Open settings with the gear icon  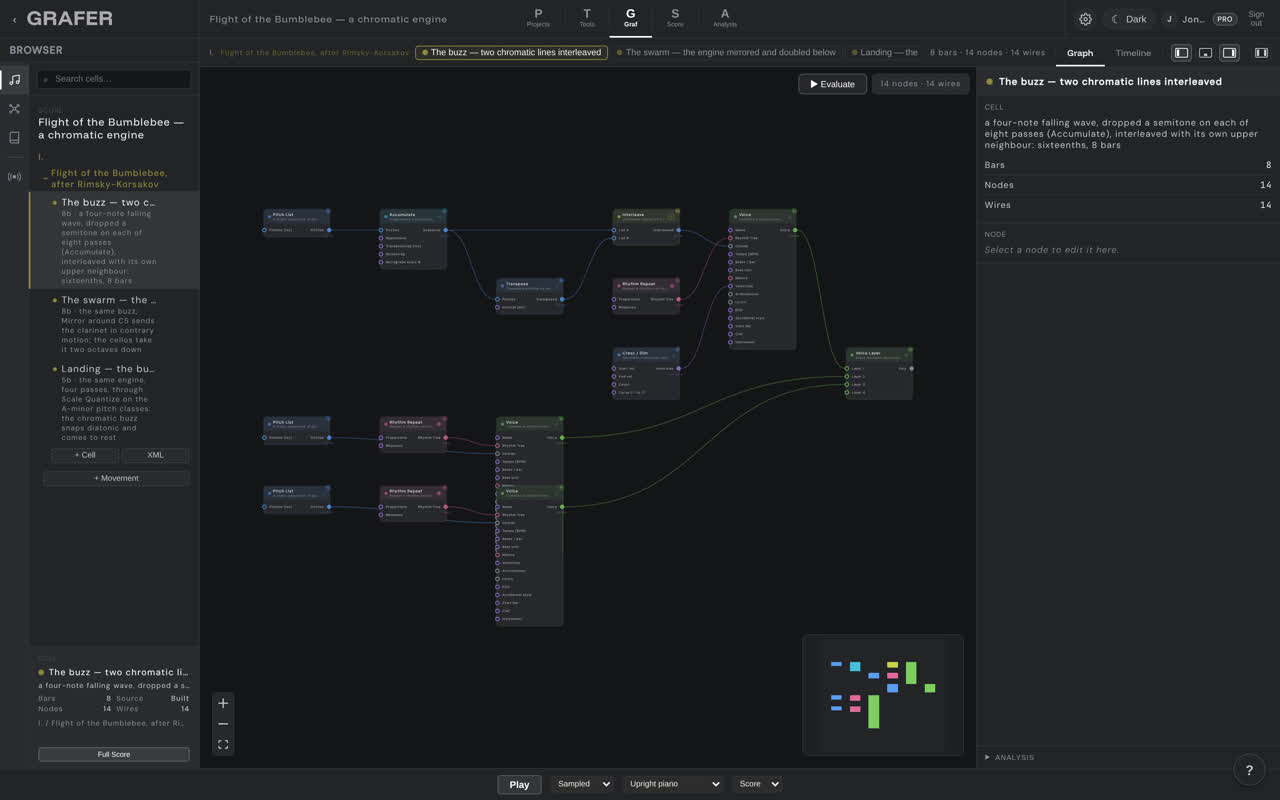1085,19
